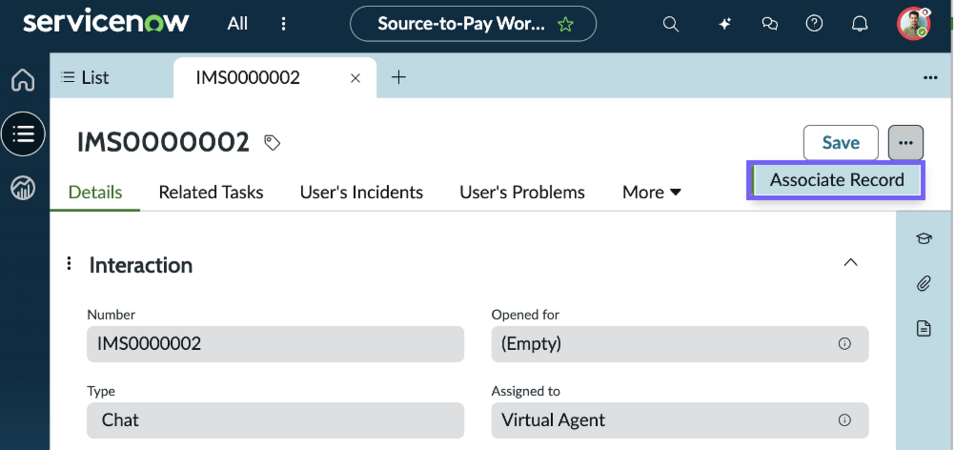Open the All menu
Screen dimensions: 955x450
(238, 24)
